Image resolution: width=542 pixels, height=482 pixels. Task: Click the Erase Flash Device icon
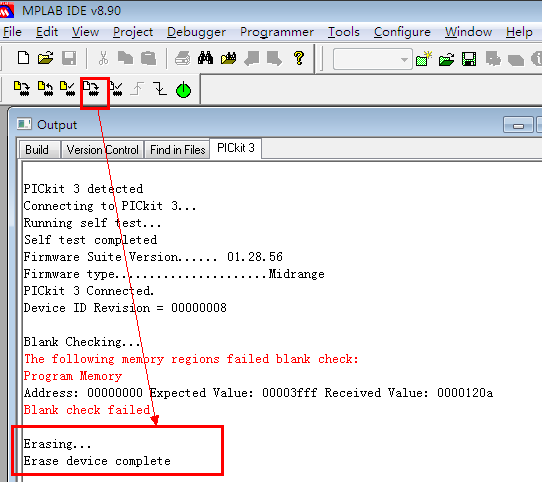point(91,89)
